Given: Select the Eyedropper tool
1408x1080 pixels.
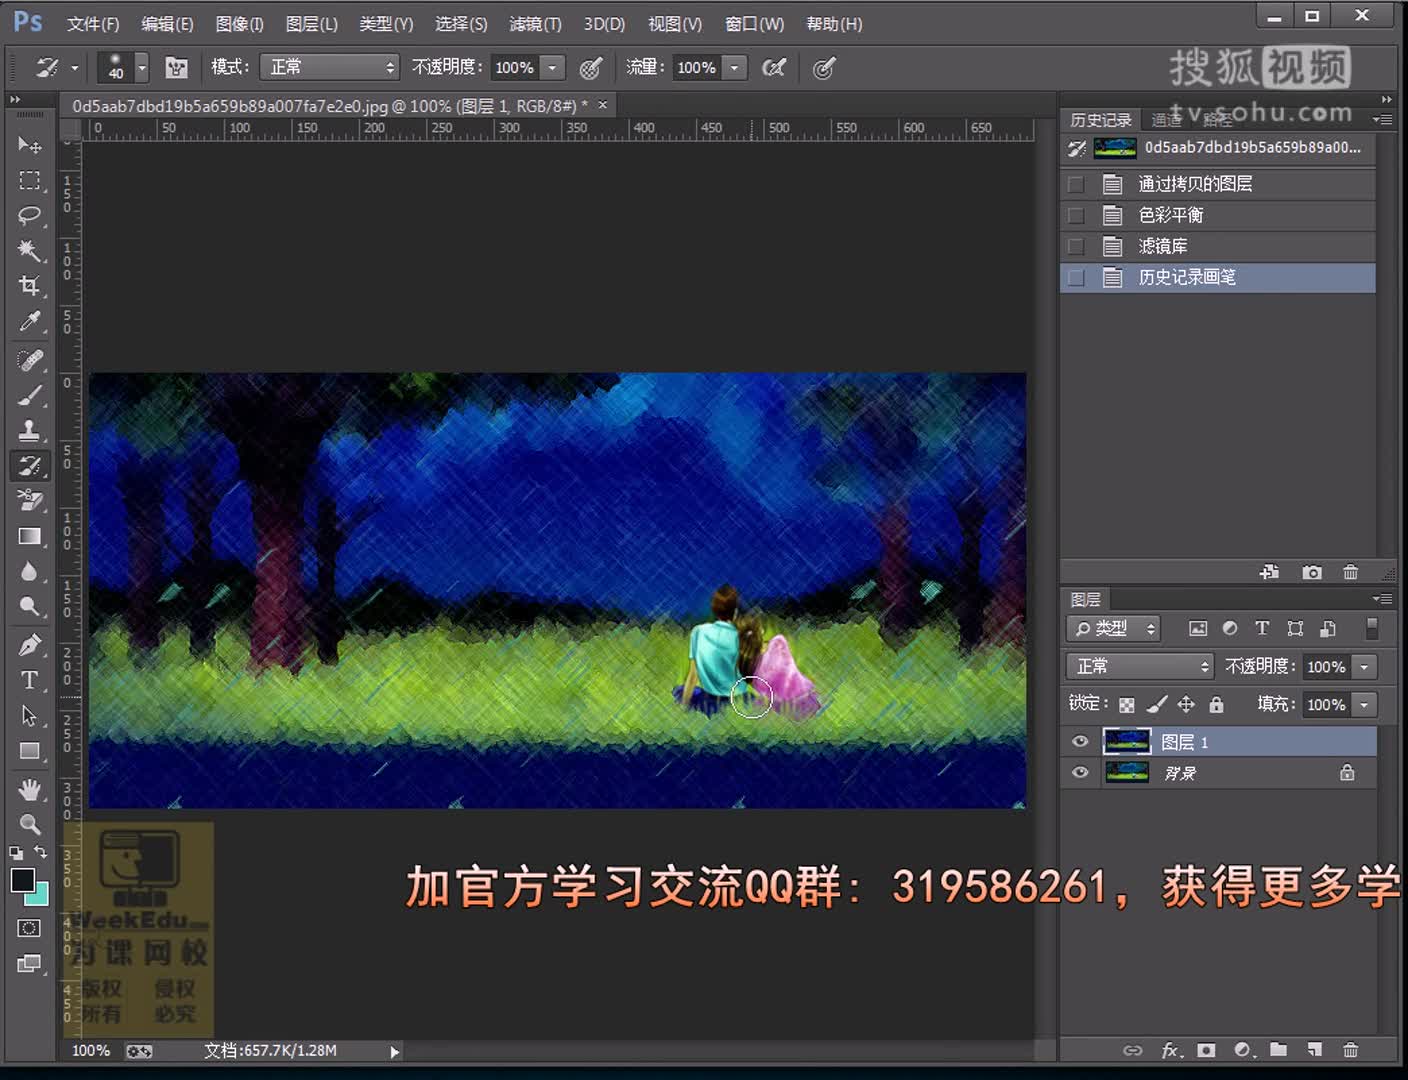Looking at the screenshot, I should (x=29, y=322).
